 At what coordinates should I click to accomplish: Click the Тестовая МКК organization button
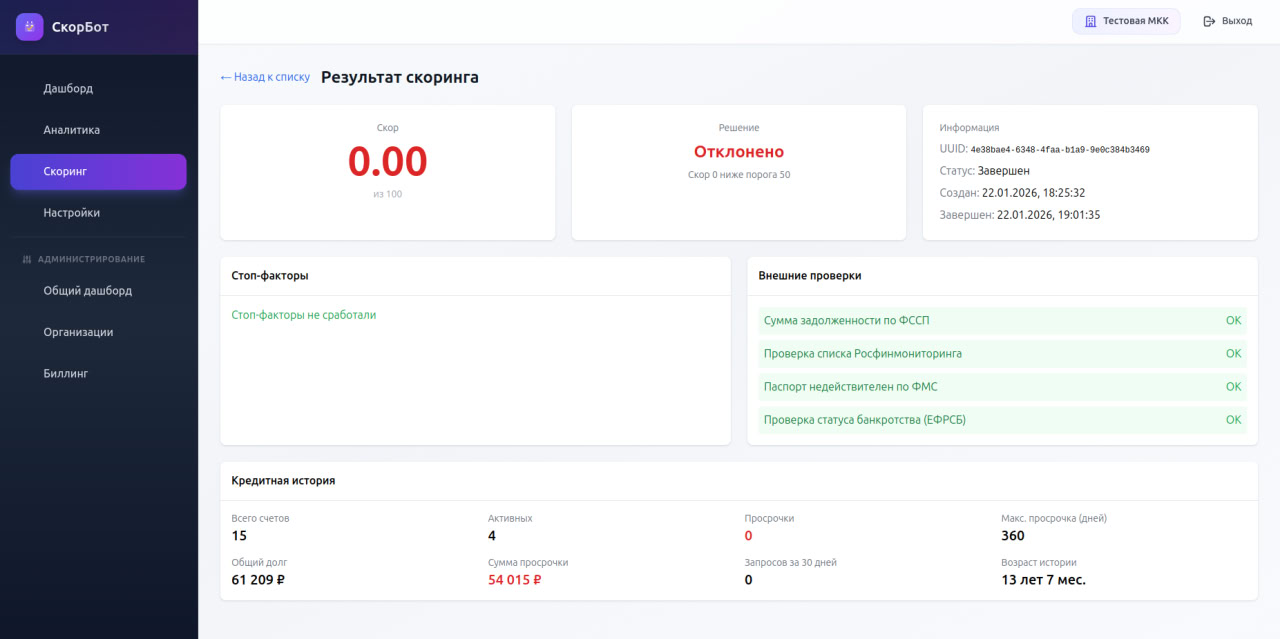pyautogui.click(x=1126, y=20)
